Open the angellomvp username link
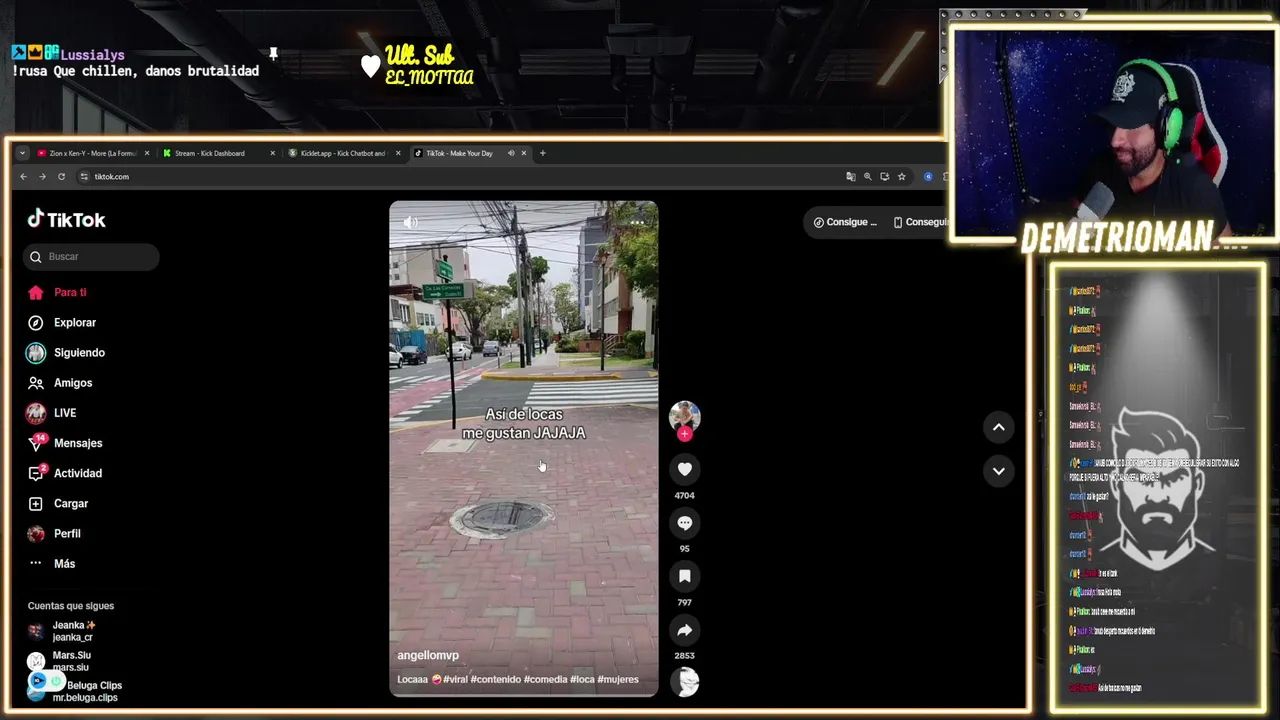 click(x=428, y=655)
